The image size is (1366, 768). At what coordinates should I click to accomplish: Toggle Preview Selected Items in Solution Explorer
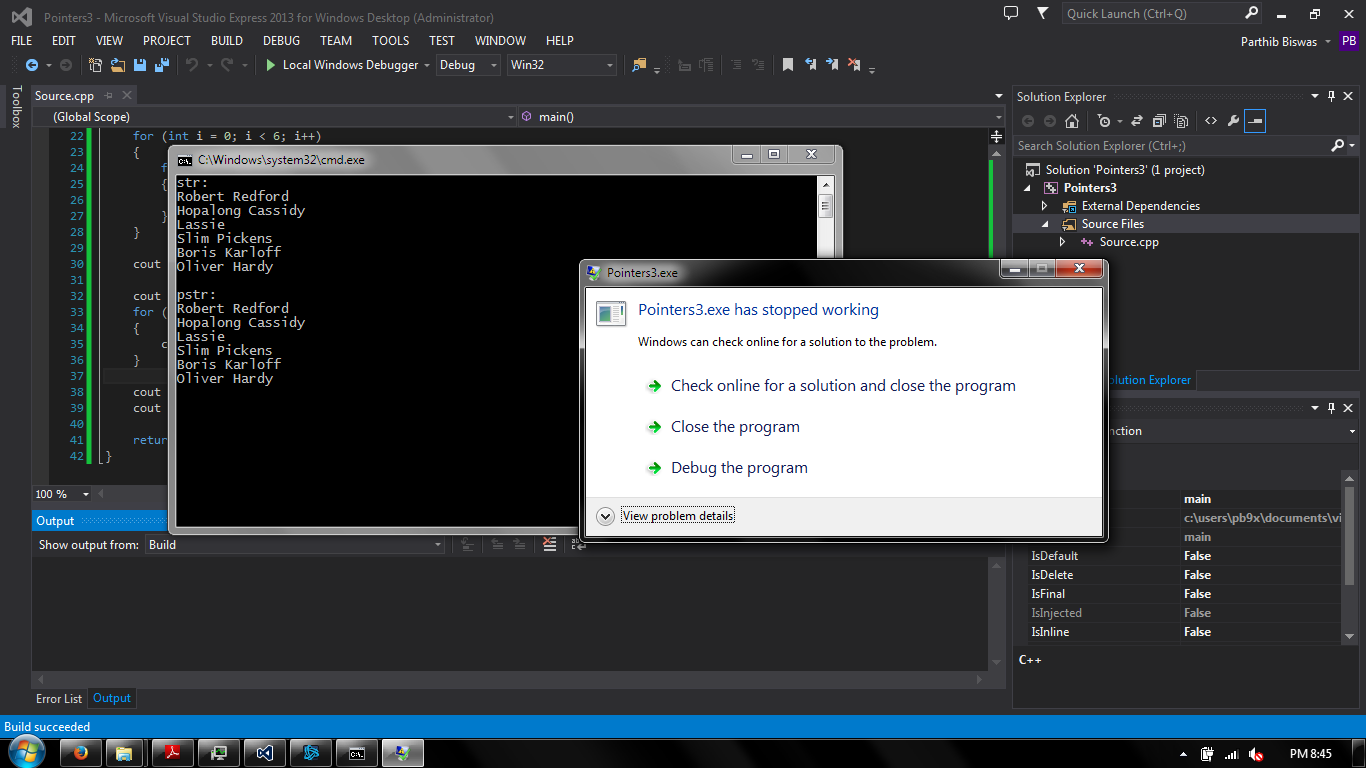pyautogui.click(x=1256, y=121)
